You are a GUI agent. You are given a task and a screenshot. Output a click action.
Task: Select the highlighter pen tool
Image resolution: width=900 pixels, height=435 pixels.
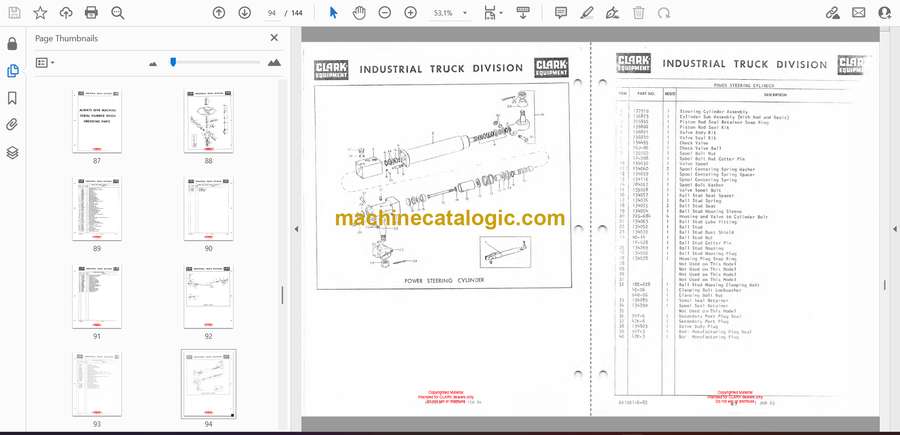tap(587, 13)
